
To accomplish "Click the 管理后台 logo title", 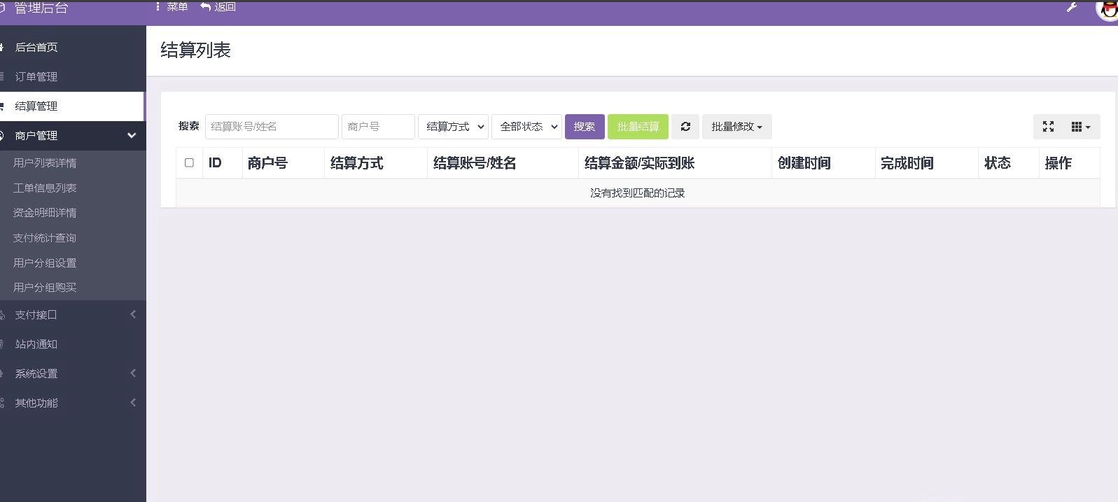I will coord(41,8).
